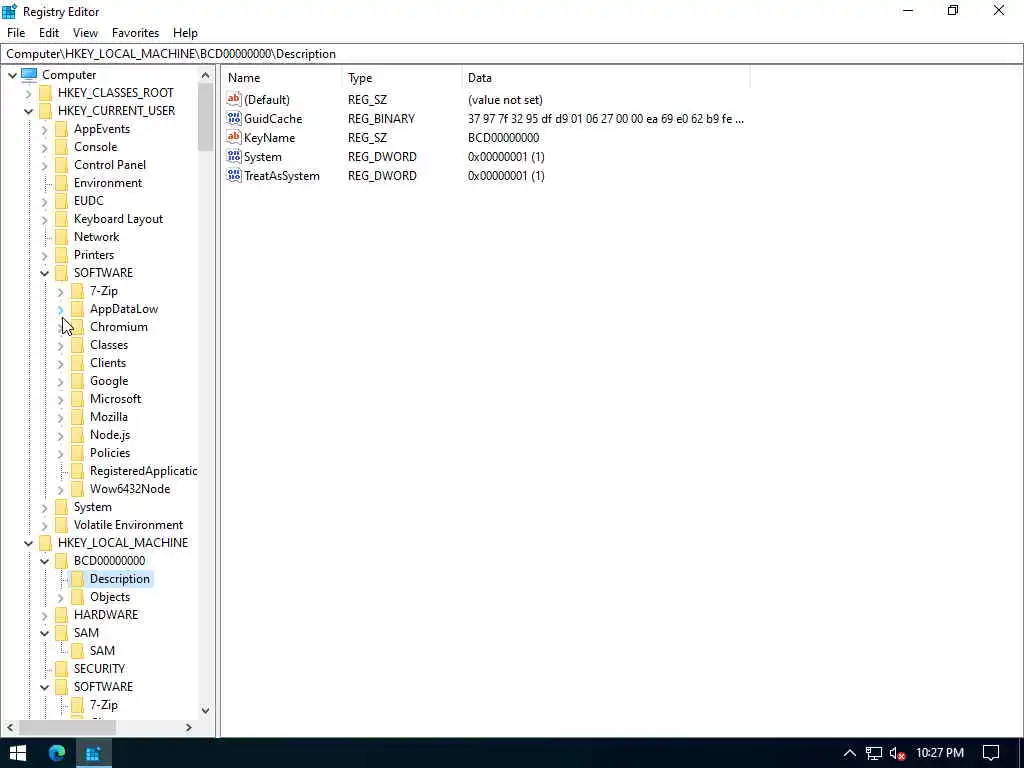Expand the Control Panel key
1024x768 pixels.
(x=44, y=165)
